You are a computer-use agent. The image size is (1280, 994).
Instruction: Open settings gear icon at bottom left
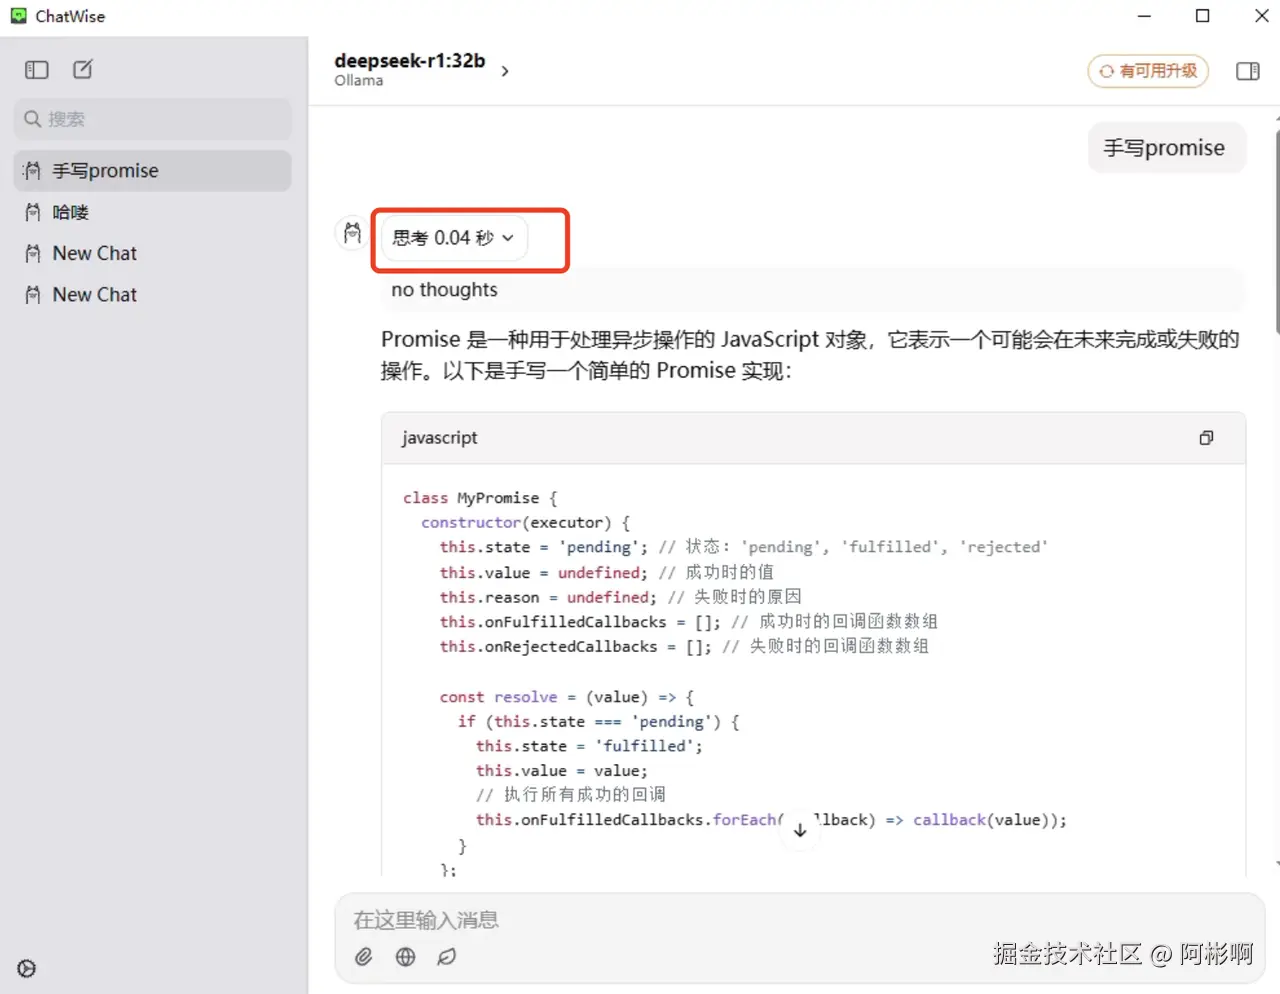click(x=27, y=968)
